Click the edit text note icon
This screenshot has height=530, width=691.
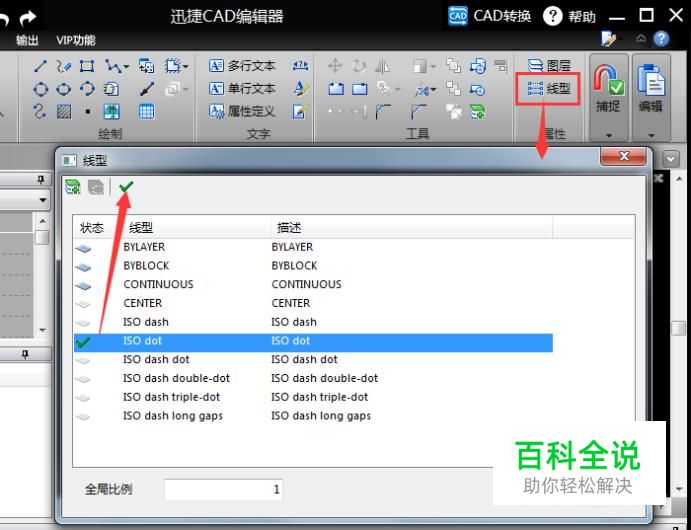(301, 111)
